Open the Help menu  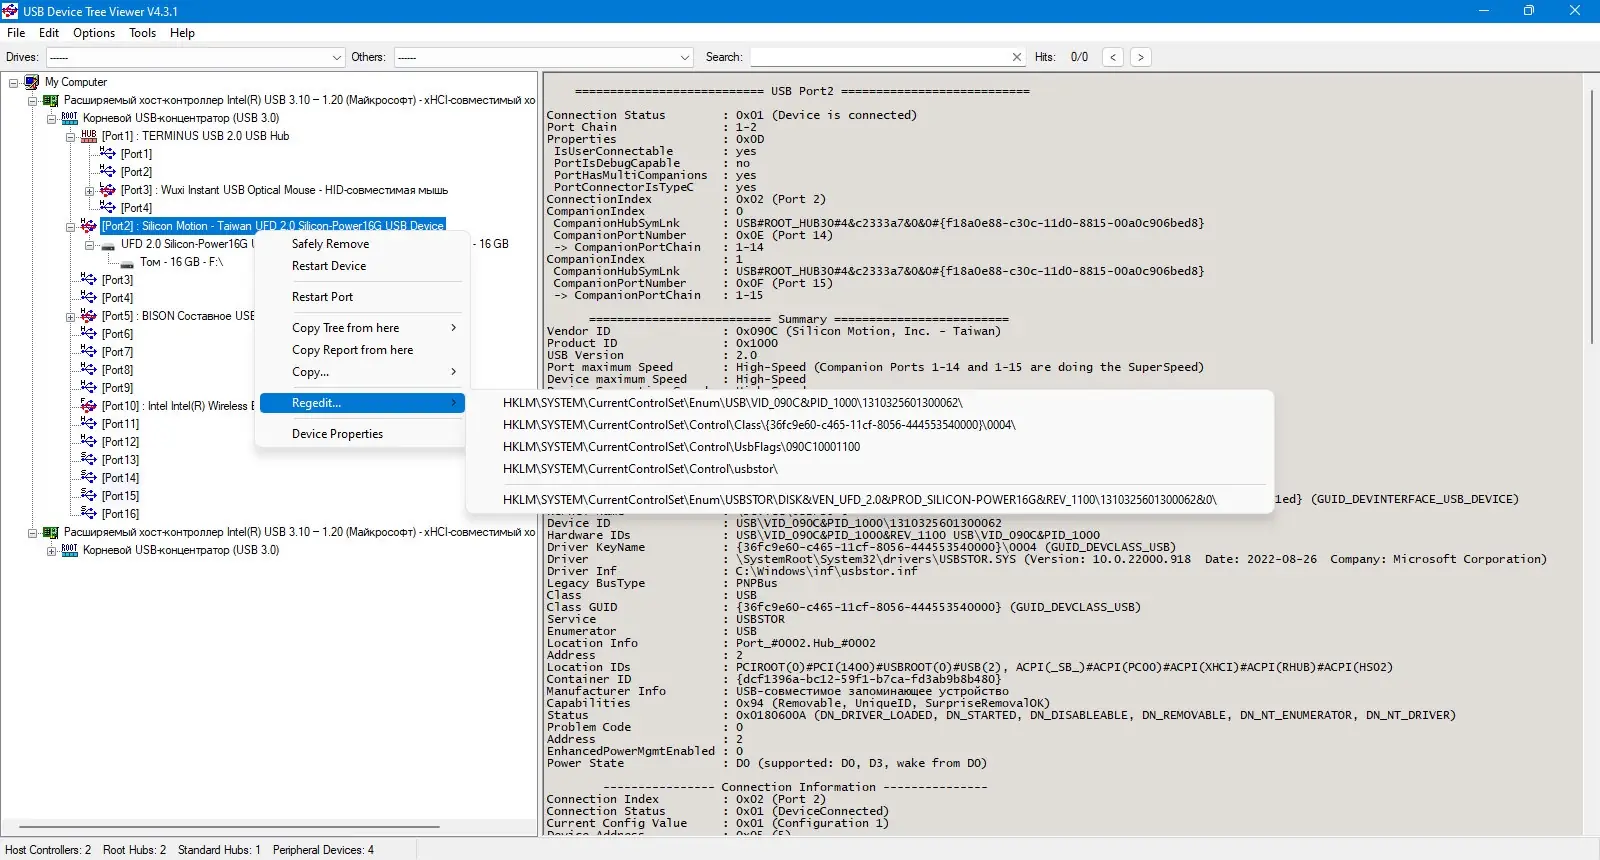(x=182, y=33)
